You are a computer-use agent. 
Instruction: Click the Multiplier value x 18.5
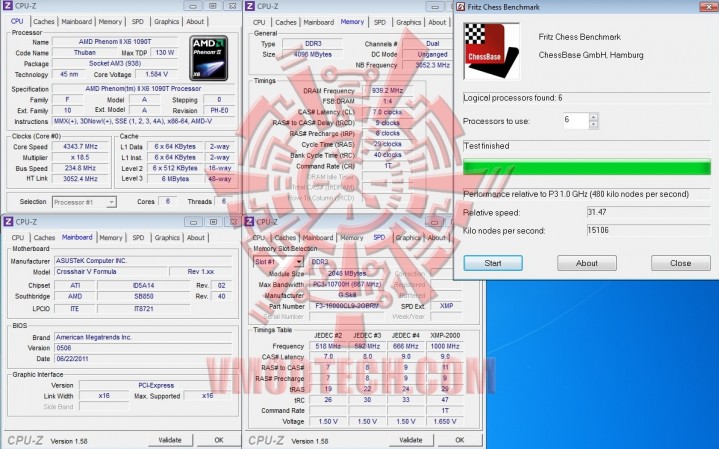click(x=80, y=157)
